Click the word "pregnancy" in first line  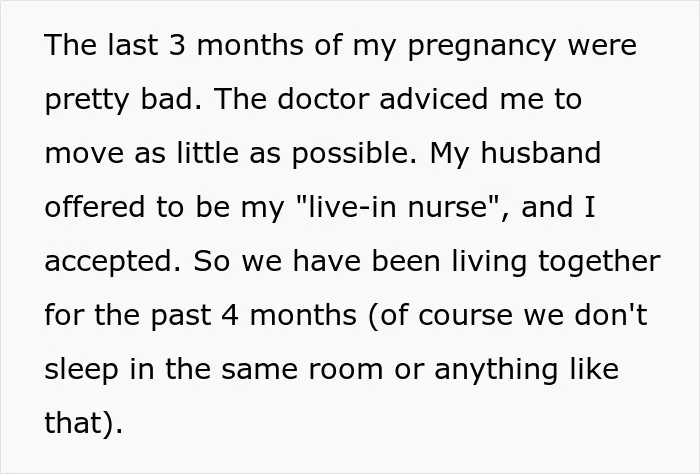482,47
